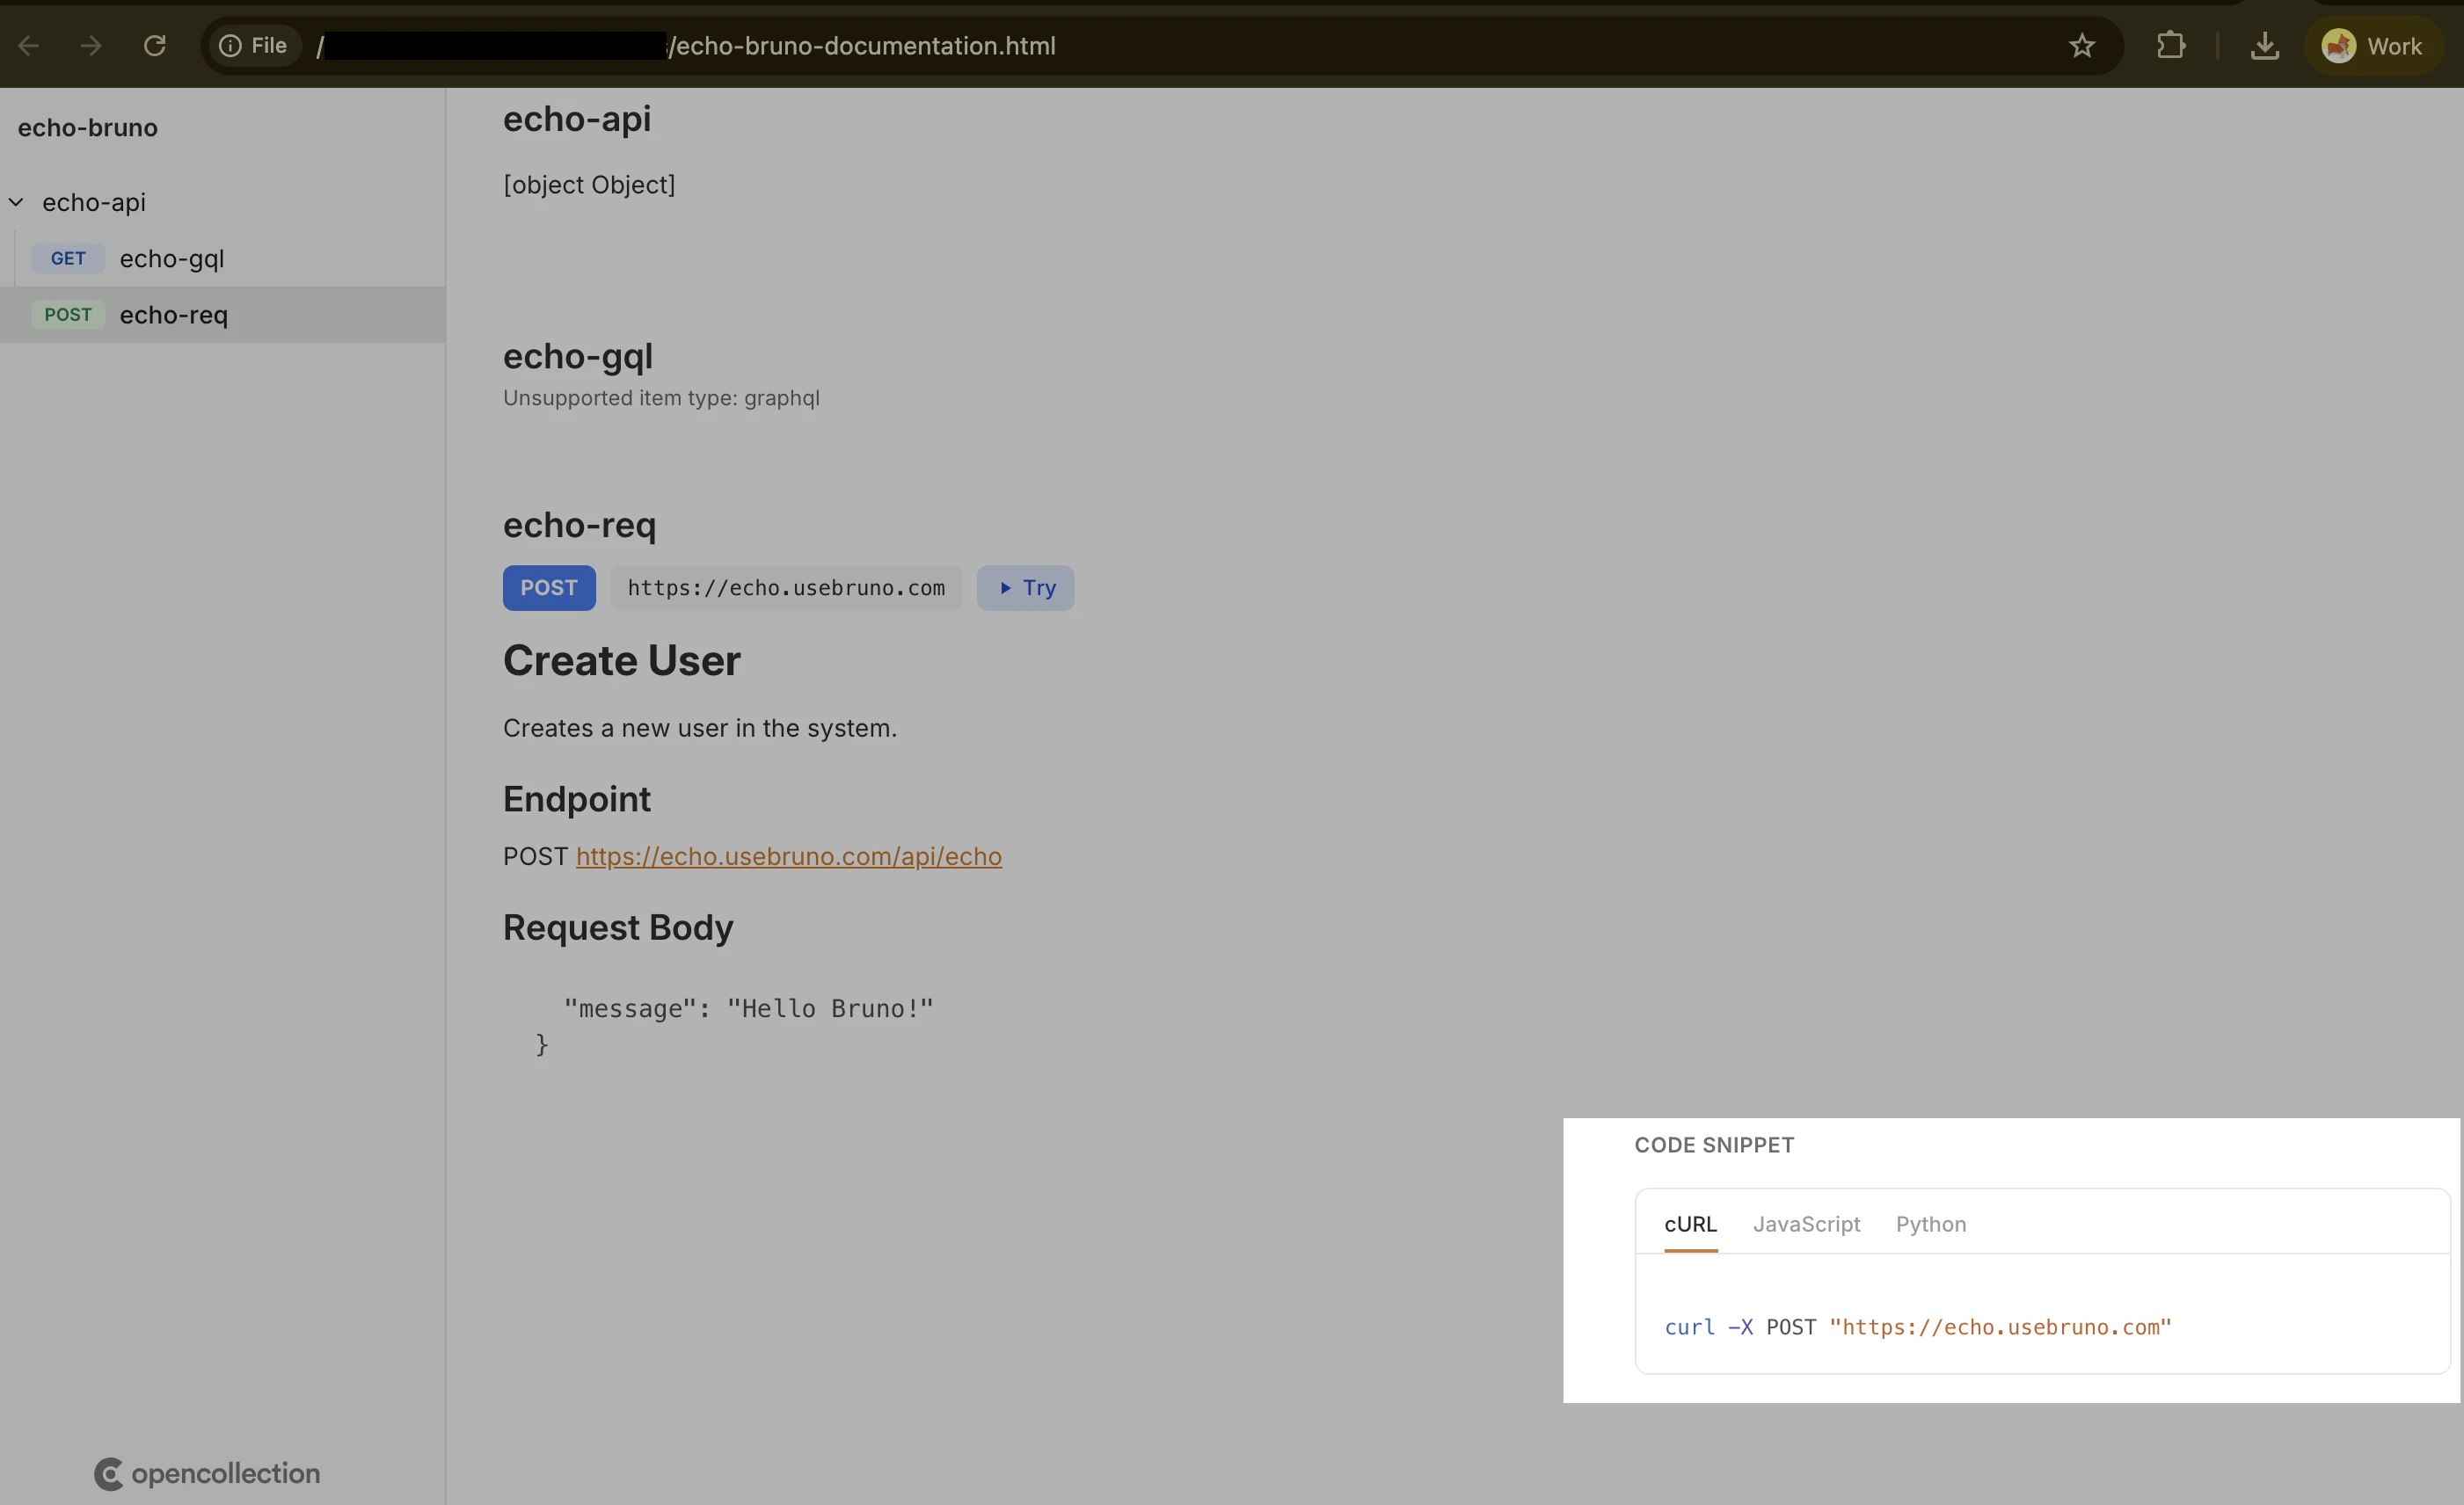Open the browser downloads panel
This screenshot has height=1505, width=2464.
pyautogui.click(x=2264, y=45)
